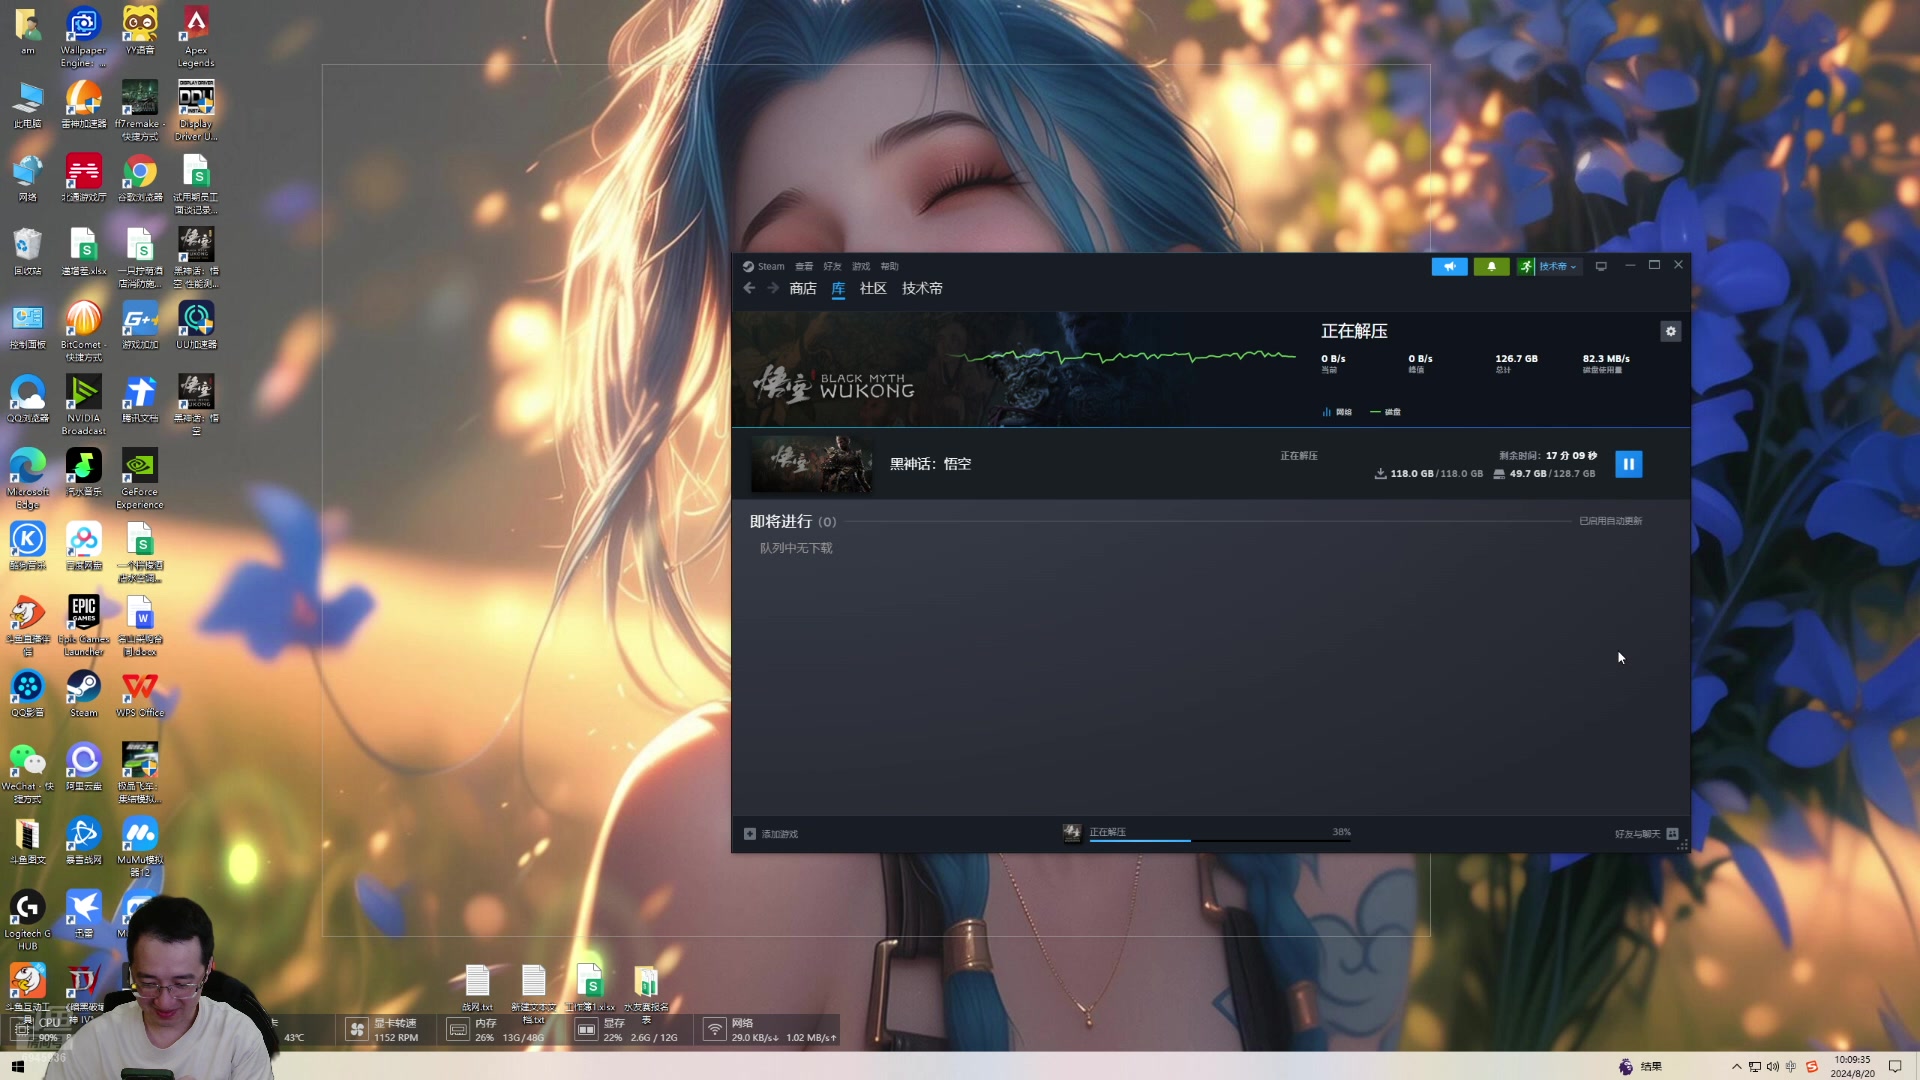
Task: Open 谷歌浏览器 Chrome shortcut
Action: 140,179
